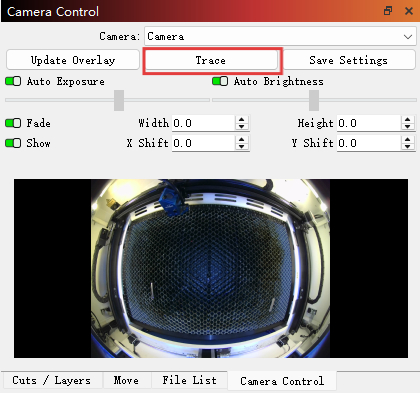Increase the Width value with up arrow
This screenshot has height=393, width=420.
(x=242, y=120)
